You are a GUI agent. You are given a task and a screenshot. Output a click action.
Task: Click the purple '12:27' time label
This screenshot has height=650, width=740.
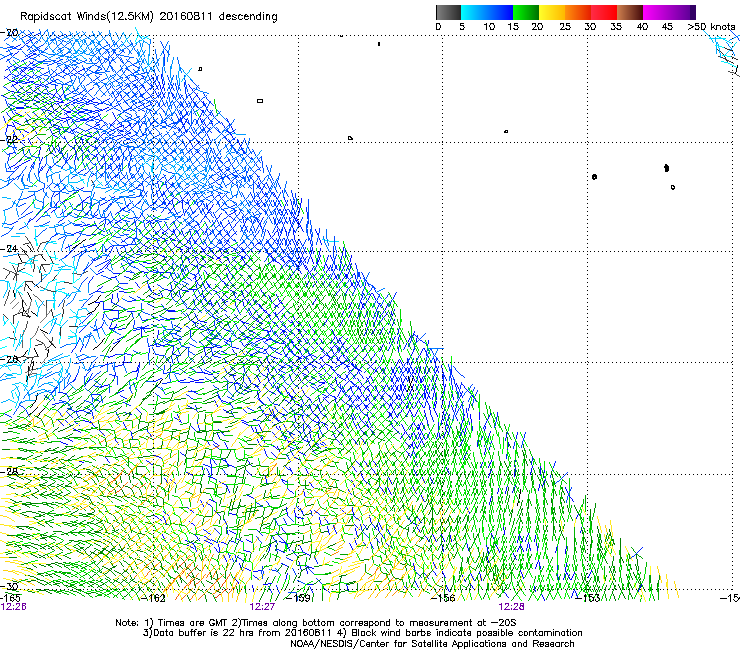coord(262,607)
